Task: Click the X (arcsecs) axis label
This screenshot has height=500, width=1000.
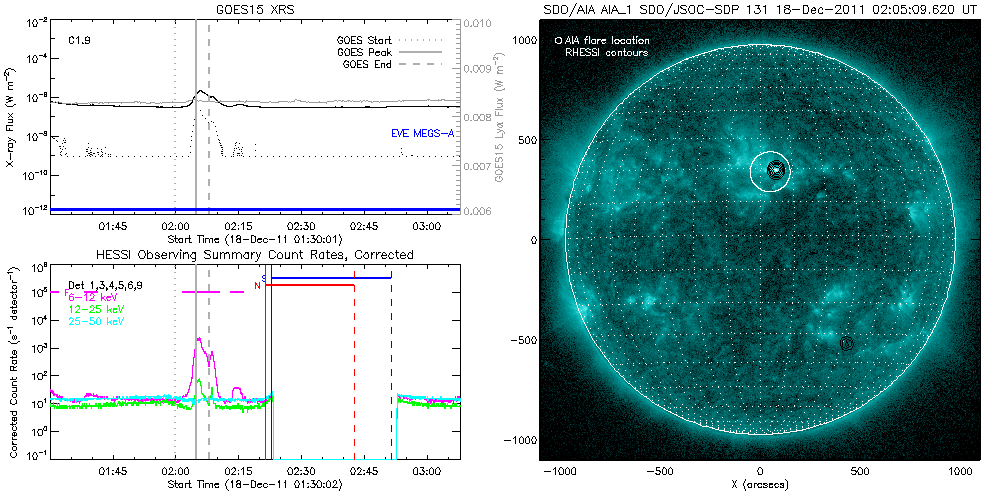Action: [x=761, y=484]
